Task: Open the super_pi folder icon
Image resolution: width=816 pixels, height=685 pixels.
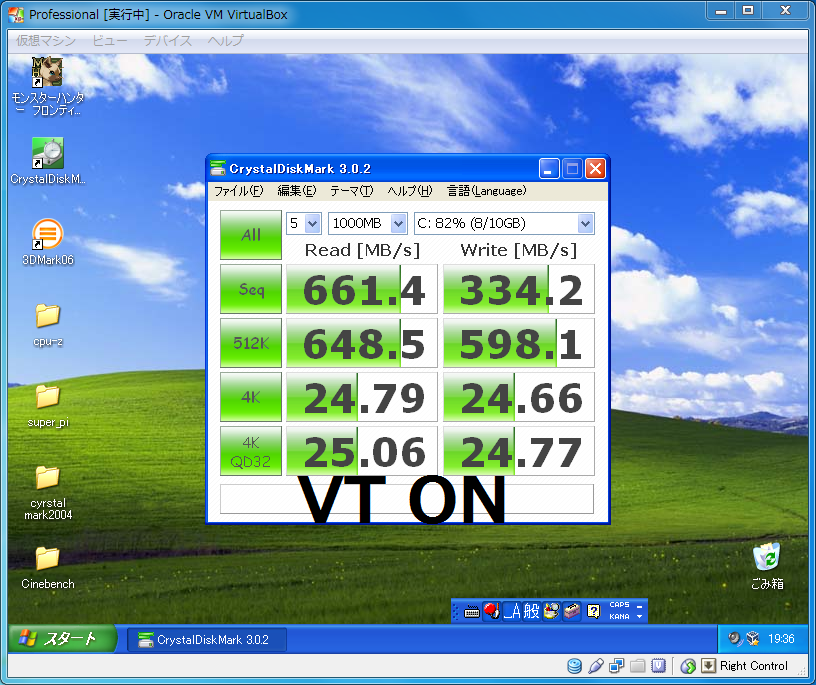Action: (47, 396)
